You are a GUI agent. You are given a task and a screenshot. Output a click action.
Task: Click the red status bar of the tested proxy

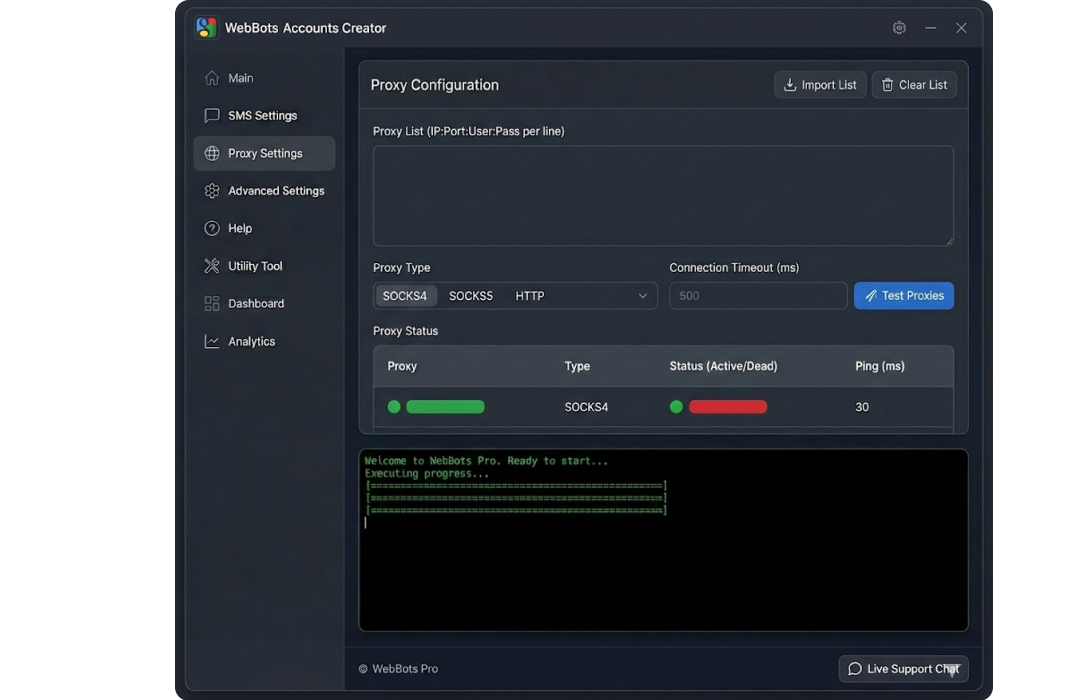[x=728, y=406]
